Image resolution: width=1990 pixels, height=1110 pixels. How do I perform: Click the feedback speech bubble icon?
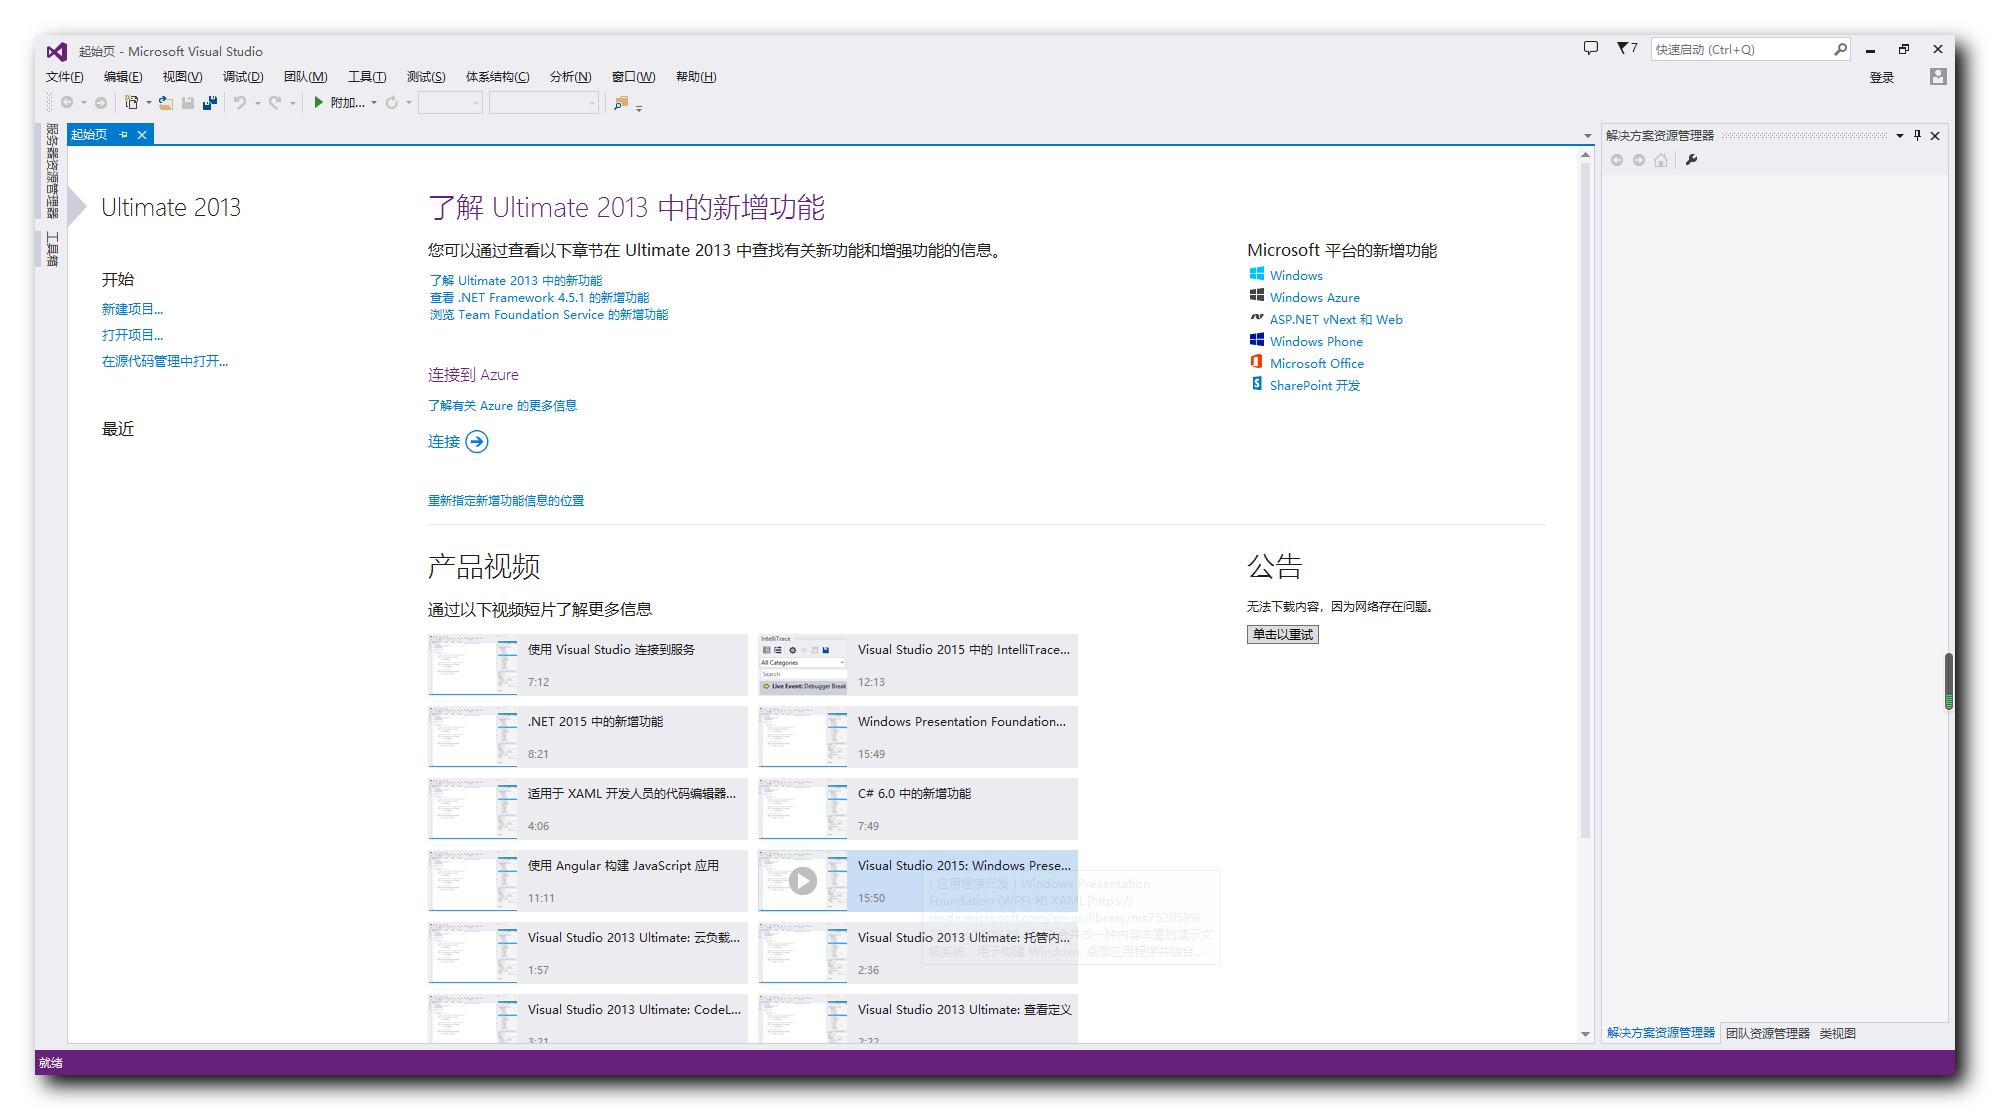point(1590,48)
